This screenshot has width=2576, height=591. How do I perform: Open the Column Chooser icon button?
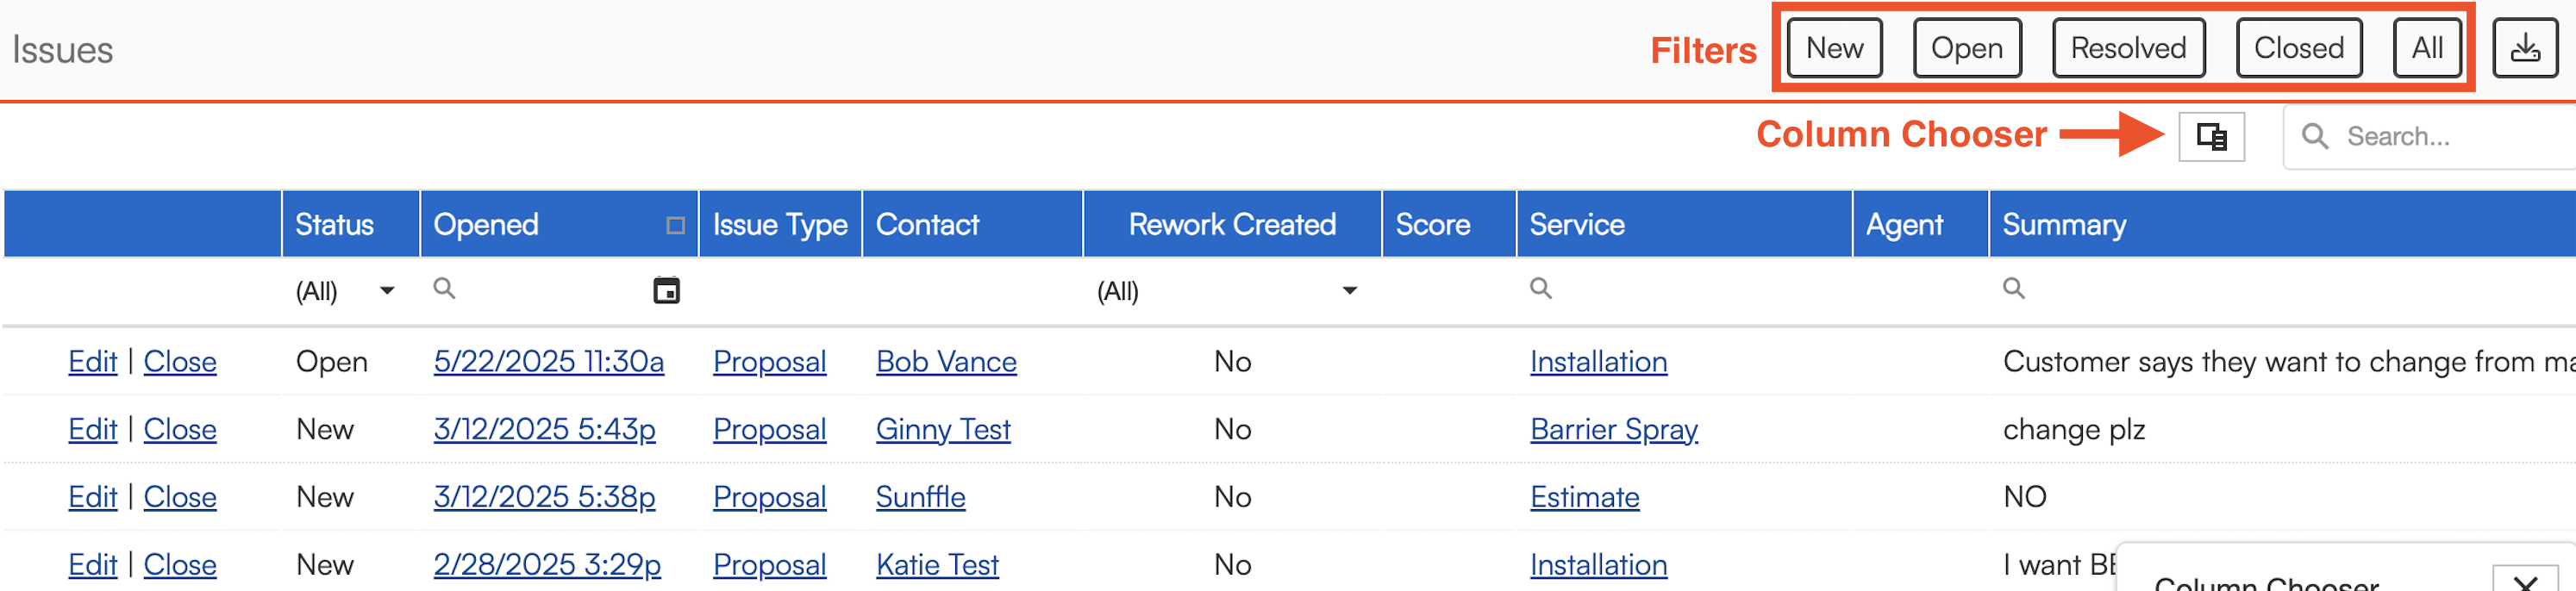pyautogui.click(x=2211, y=136)
